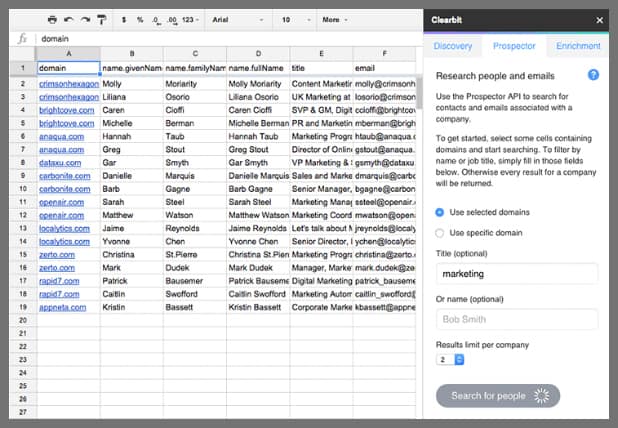Apply percent format icon

[x=140, y=19]
